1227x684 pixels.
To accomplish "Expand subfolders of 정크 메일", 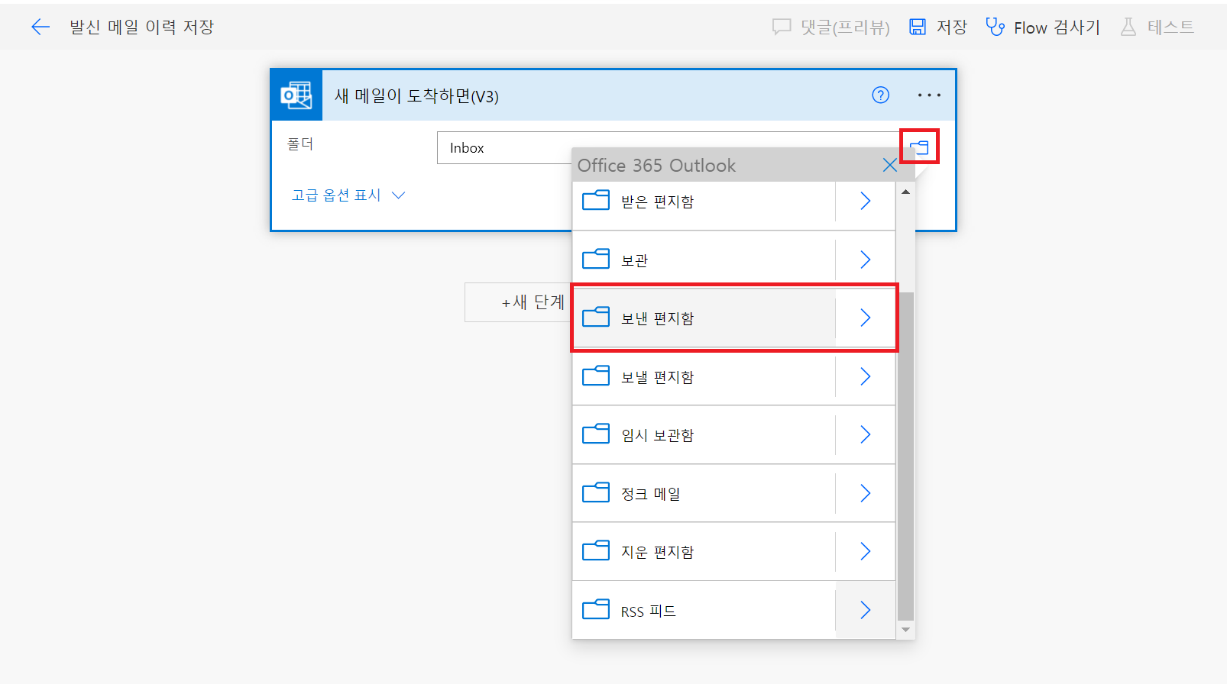I will point(865,493).
